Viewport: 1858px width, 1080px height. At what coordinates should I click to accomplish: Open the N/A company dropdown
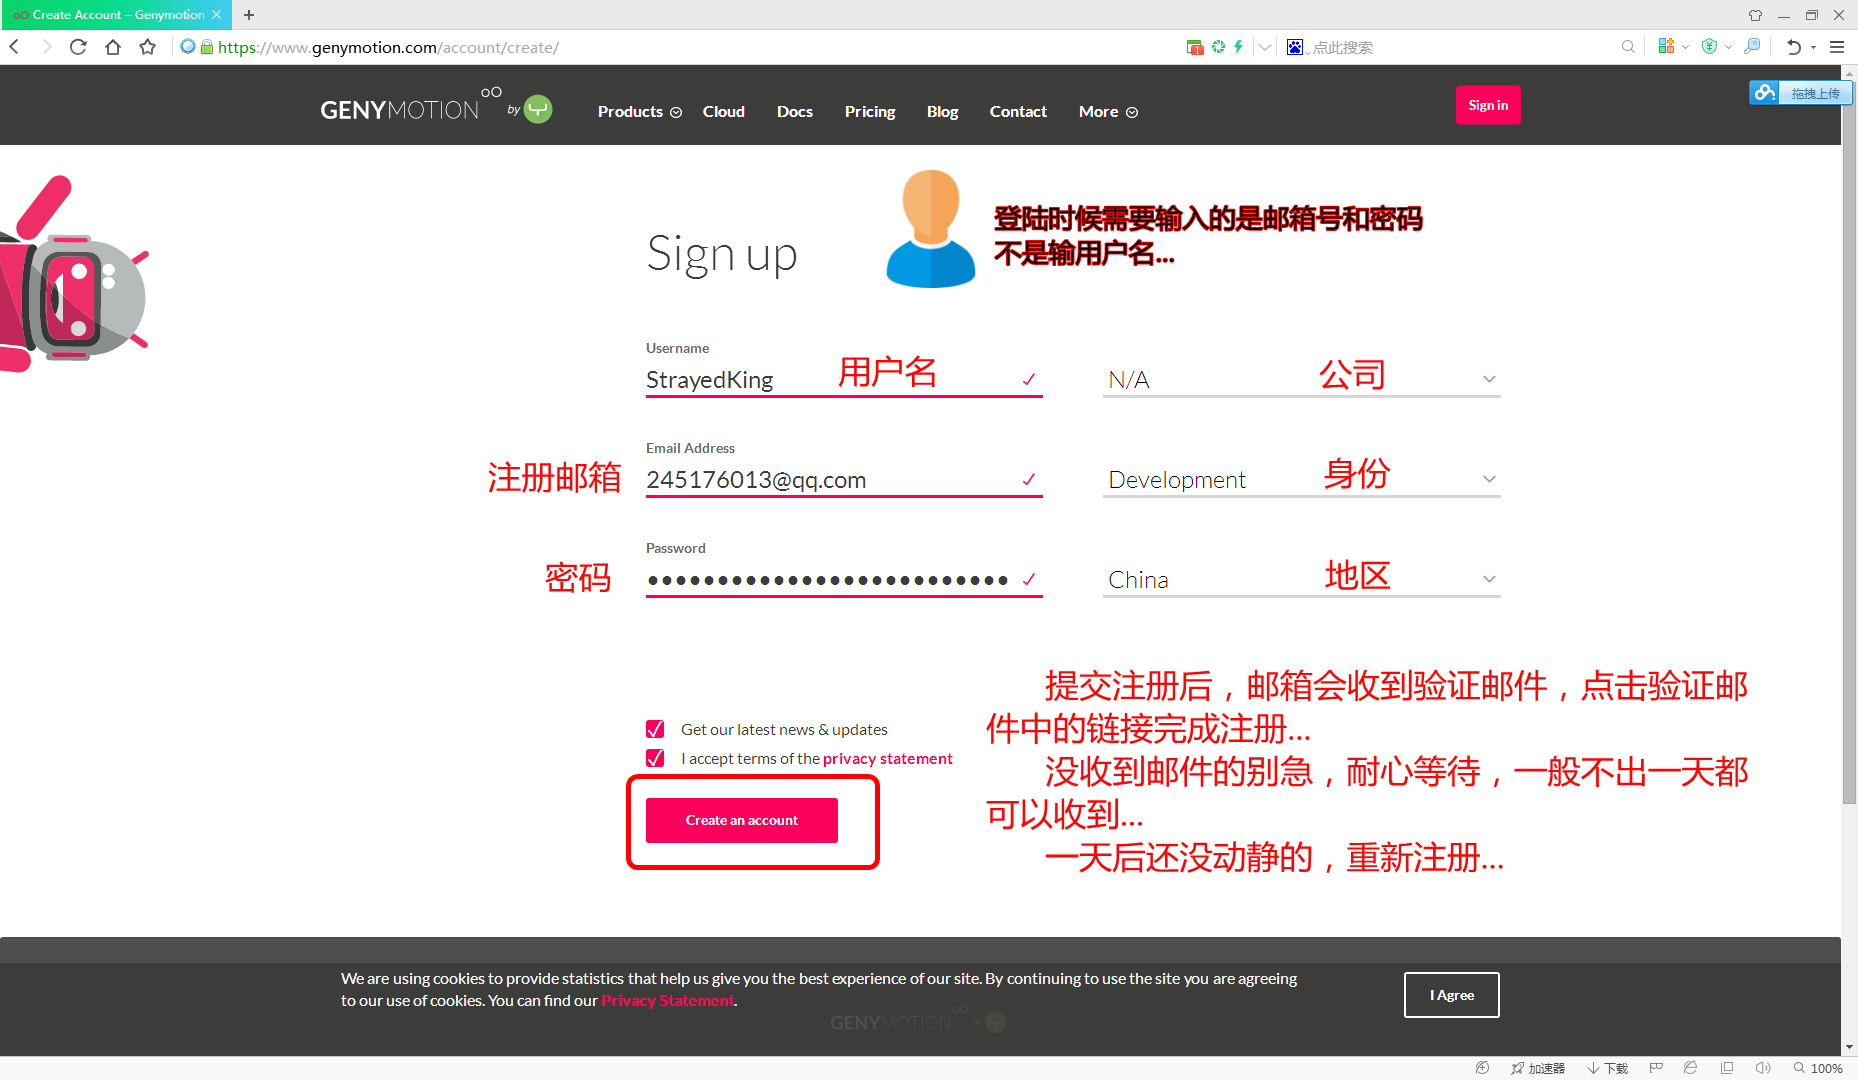click(x=1301, y=380)
